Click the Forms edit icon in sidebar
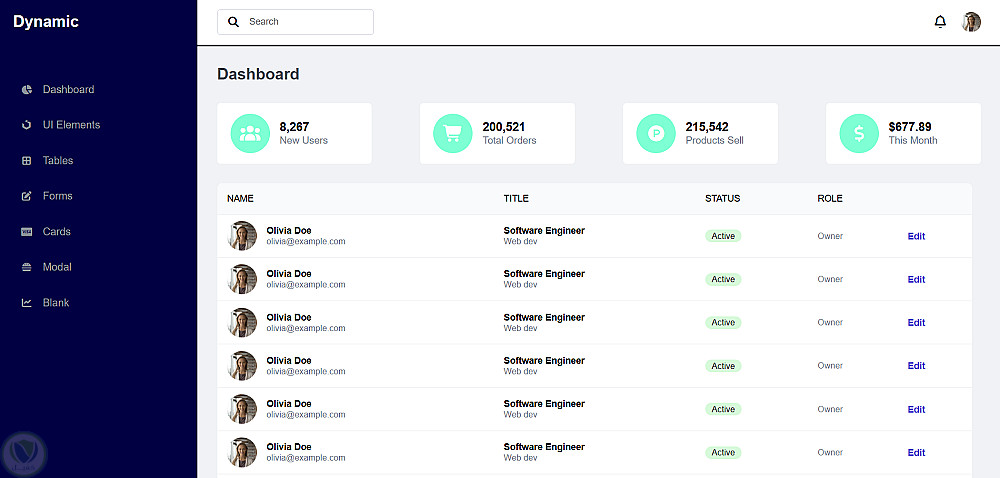Screen dimensions: 1000x478 27,196
